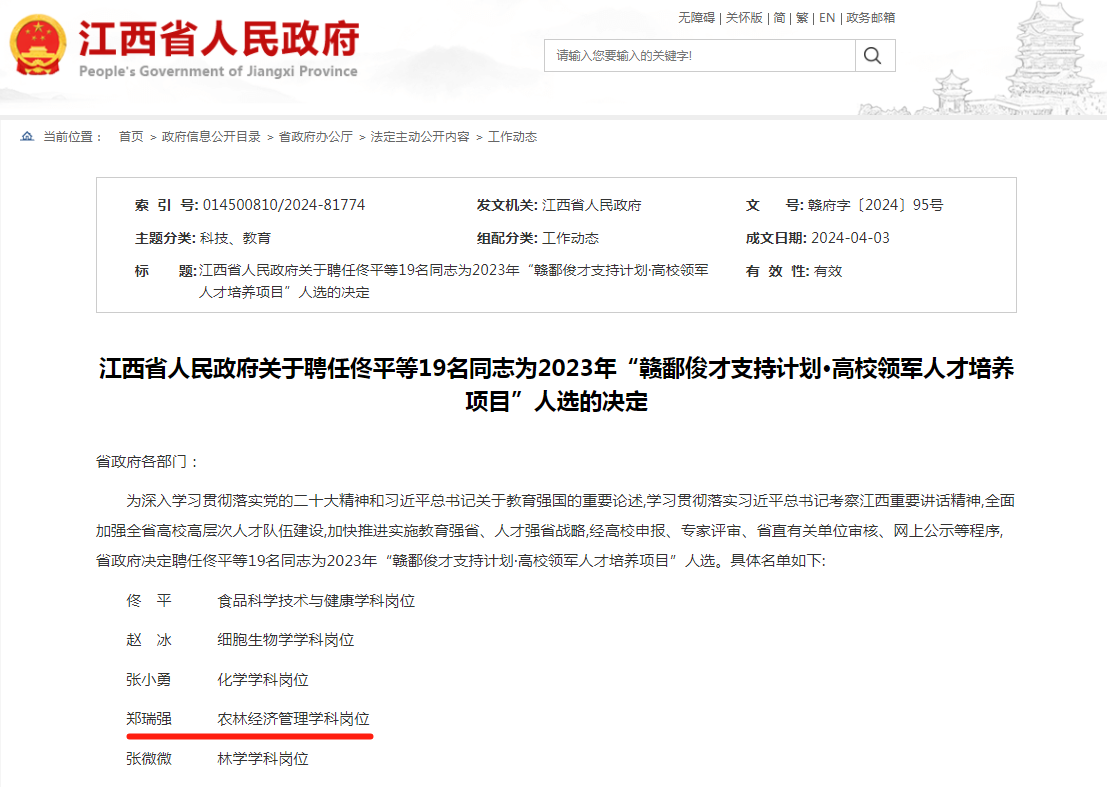
Task: Focus the keyword search input box
Action: pyautogui.click(x=700, y=56)
